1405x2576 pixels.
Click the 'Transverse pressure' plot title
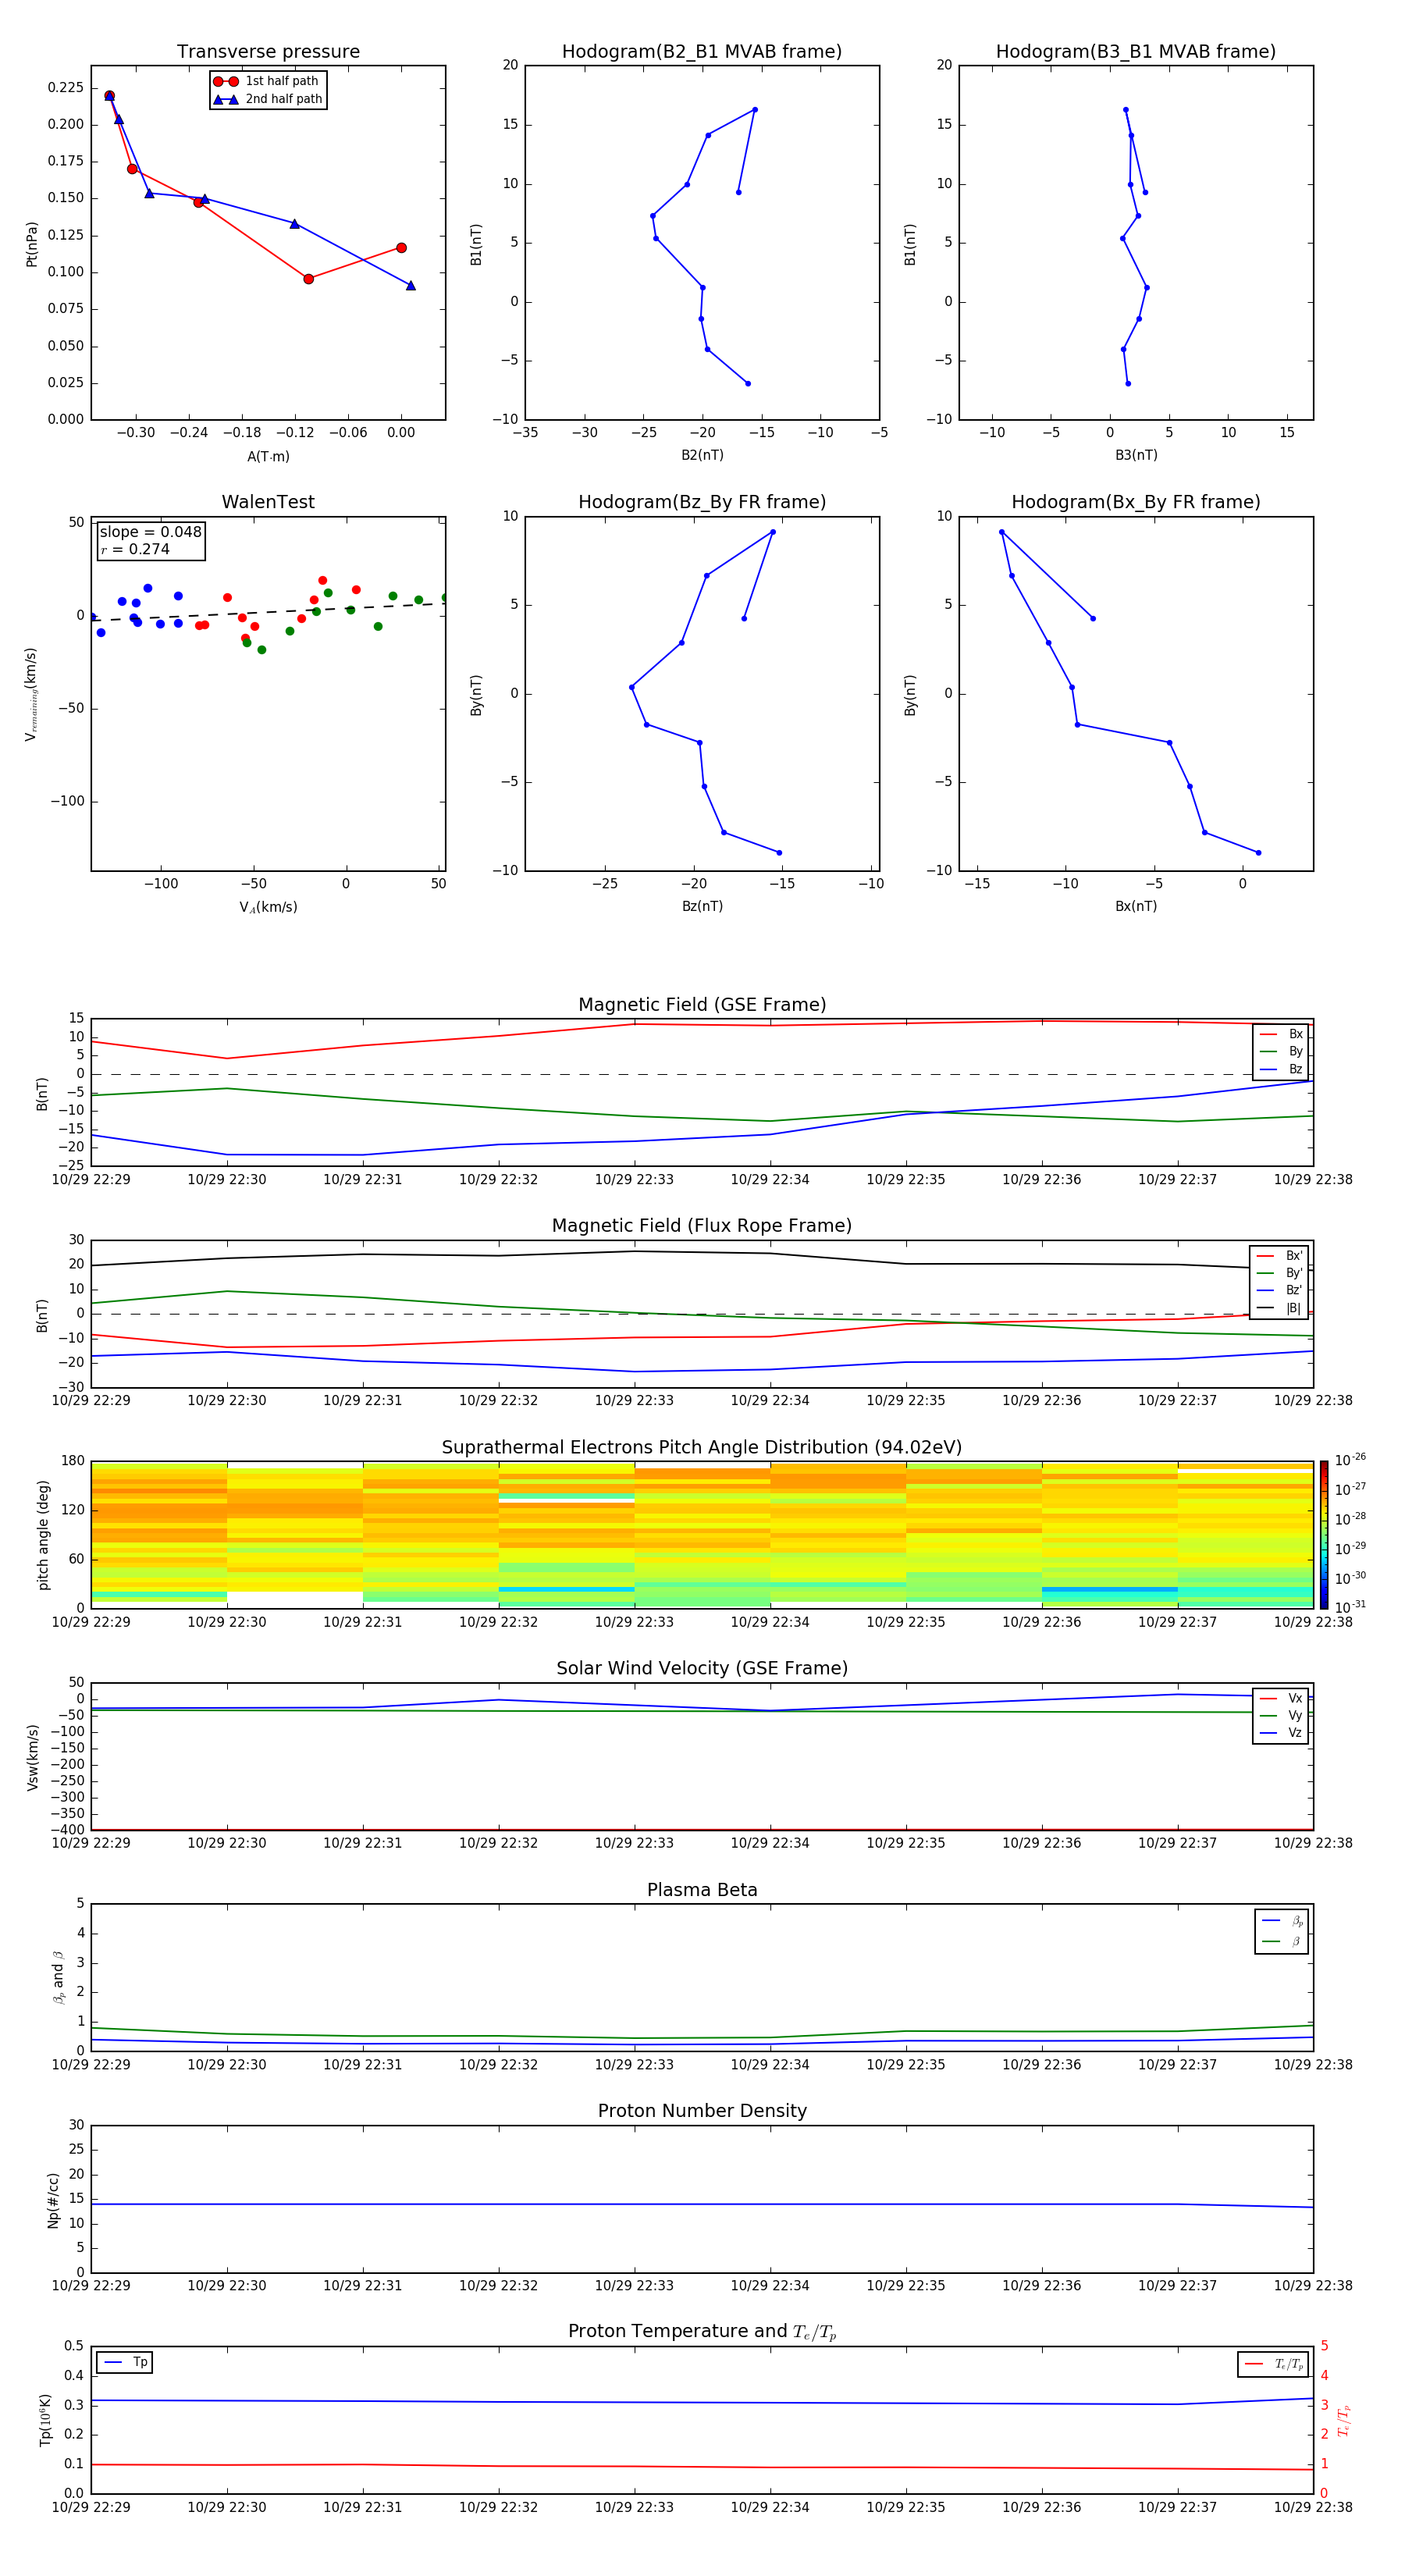pos(268,52)
